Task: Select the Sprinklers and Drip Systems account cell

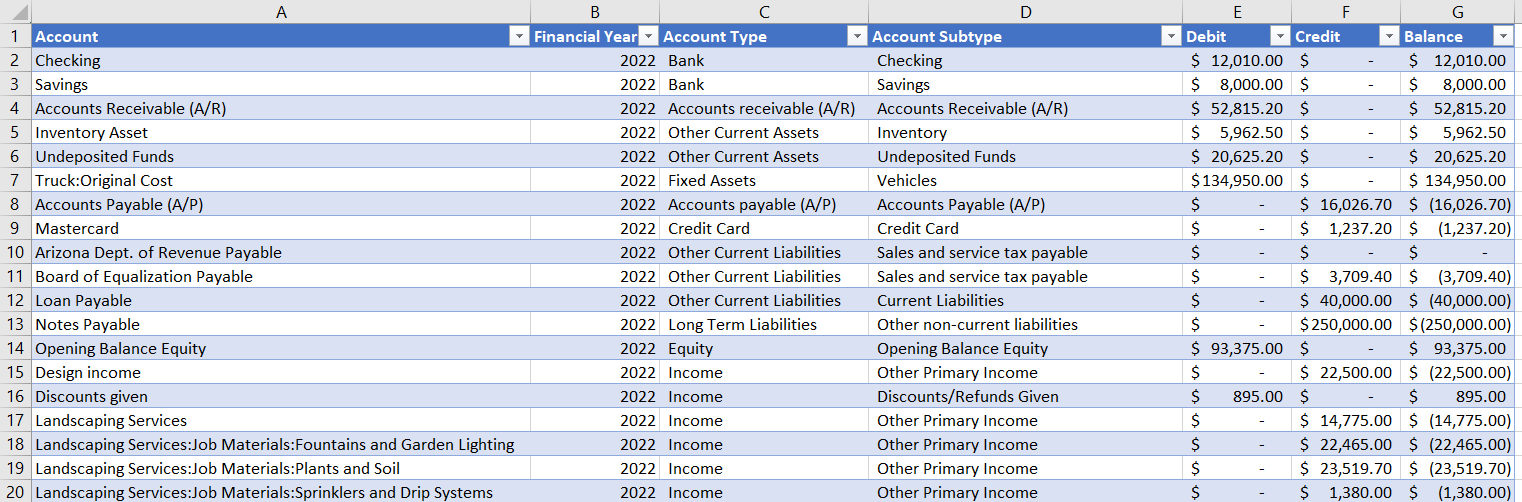Action: (281, 492)
